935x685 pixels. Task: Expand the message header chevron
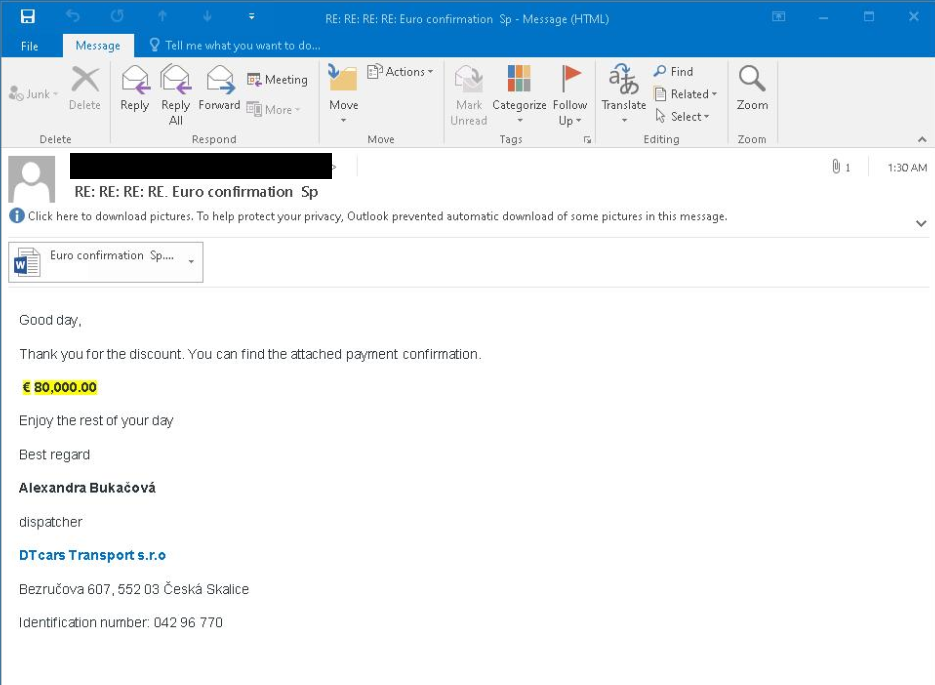point(921,224)
